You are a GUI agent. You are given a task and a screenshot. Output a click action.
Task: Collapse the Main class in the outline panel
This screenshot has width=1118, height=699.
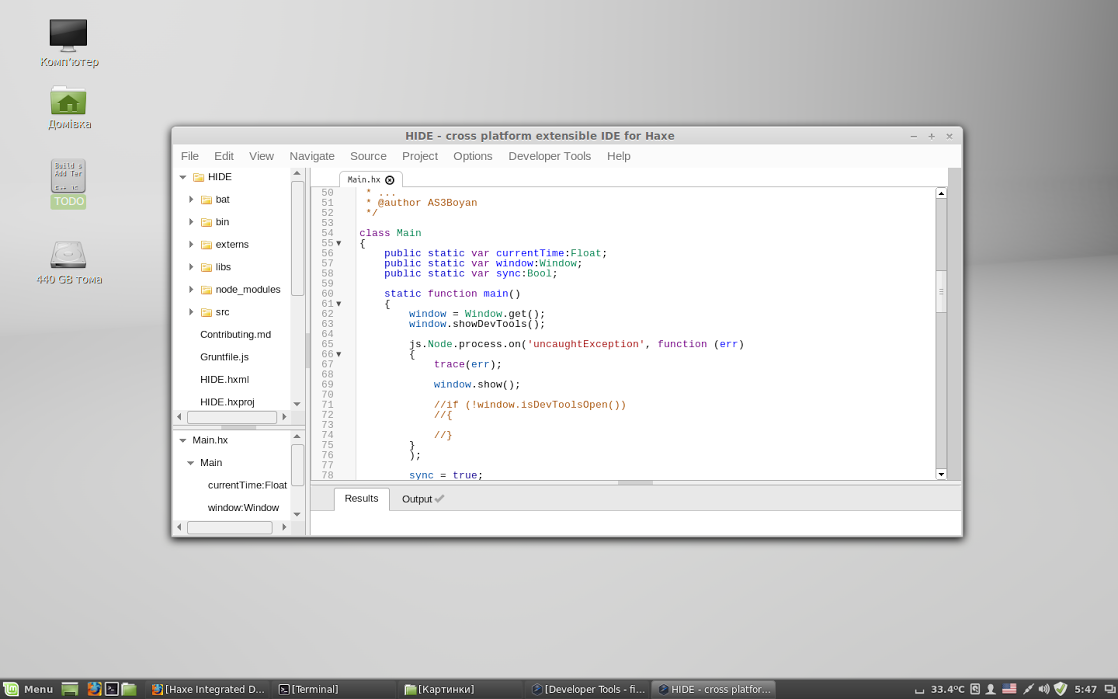tap(190, 462)
